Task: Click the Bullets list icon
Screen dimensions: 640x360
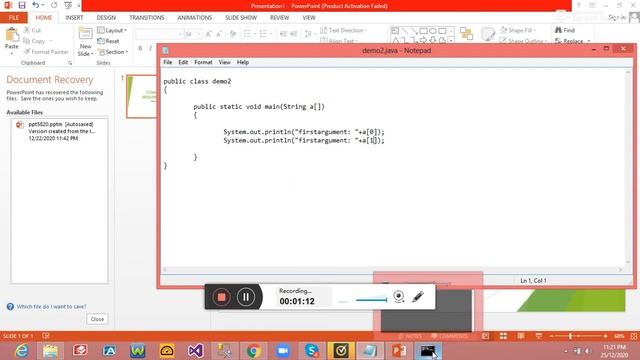Action: click(x=247, y=34)
